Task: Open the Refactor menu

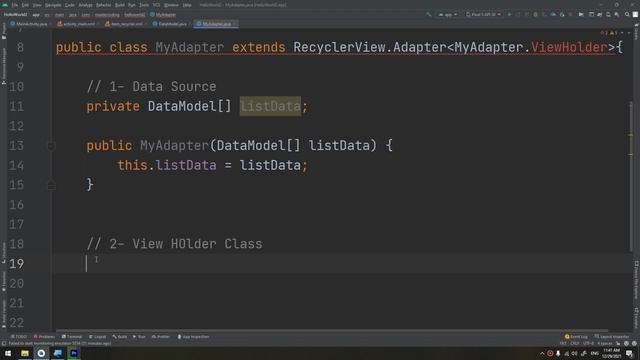Action: point(104,5)
